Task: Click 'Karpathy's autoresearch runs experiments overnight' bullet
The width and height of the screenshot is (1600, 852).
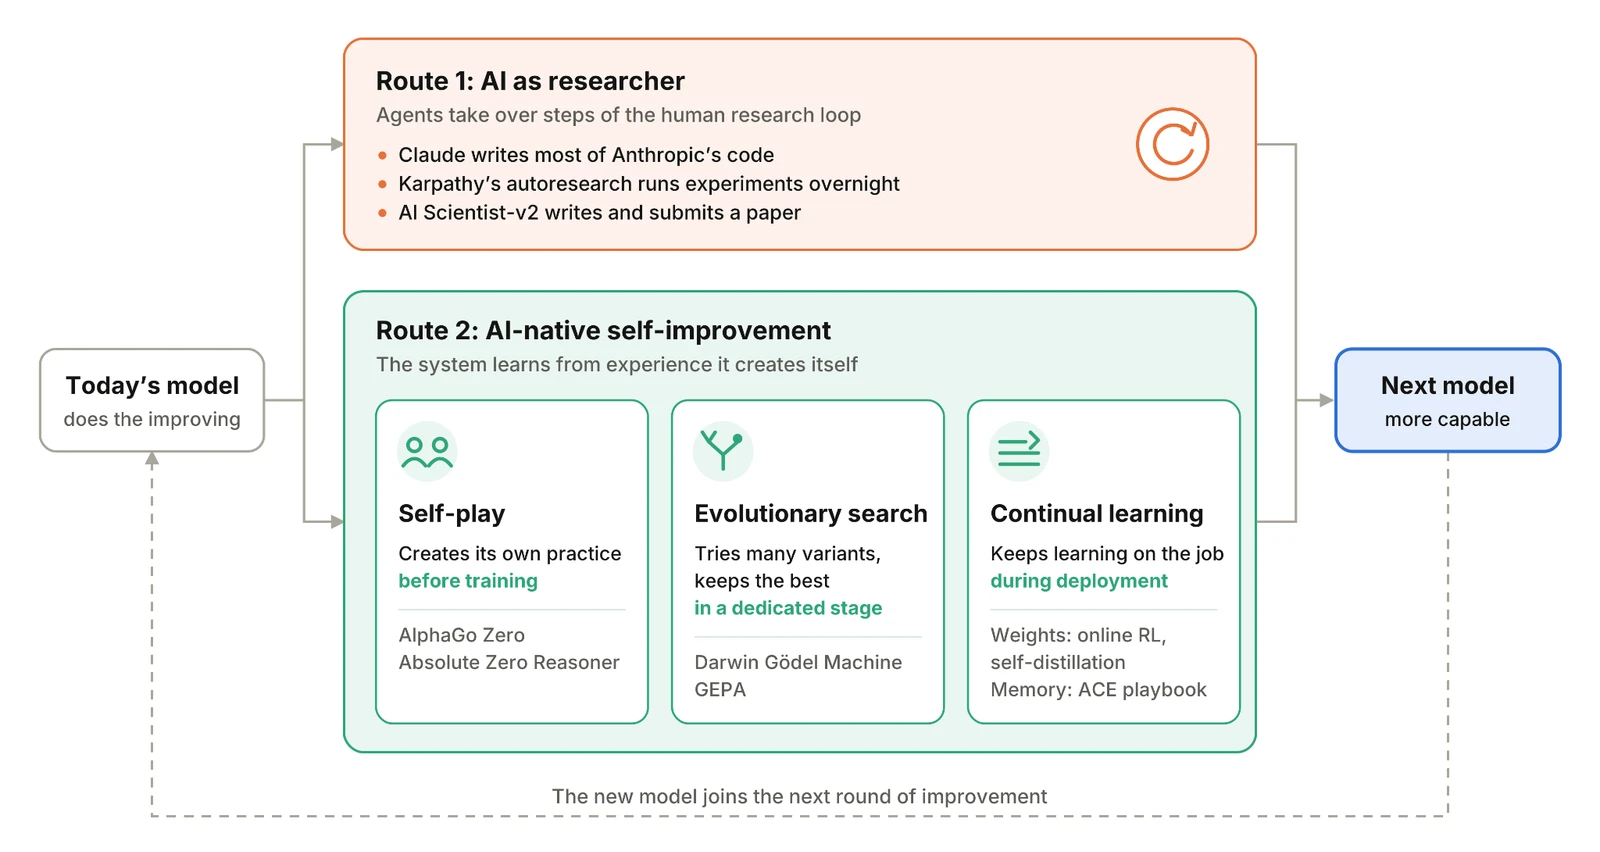Action: (649, 184)
